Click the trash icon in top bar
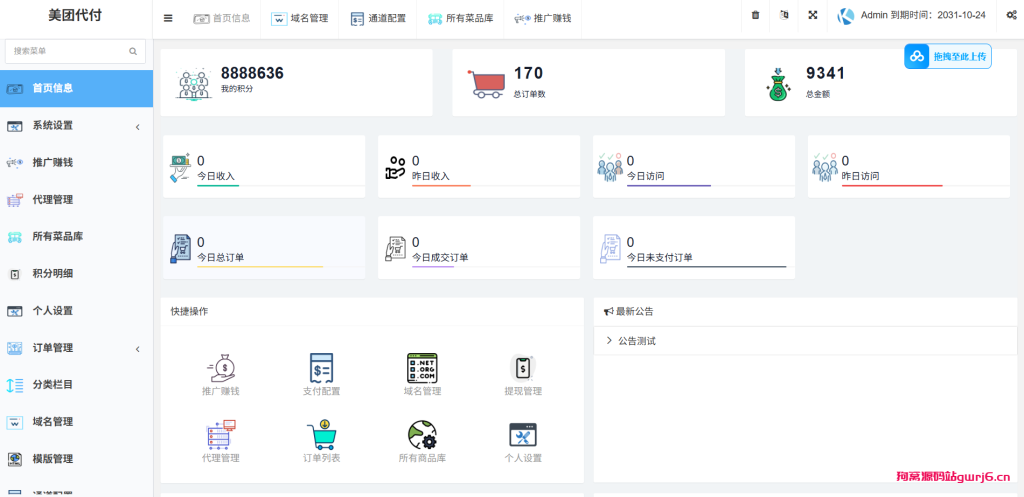Image resolution: width=1024 pixels, height=497 pixels. (756, 15)
